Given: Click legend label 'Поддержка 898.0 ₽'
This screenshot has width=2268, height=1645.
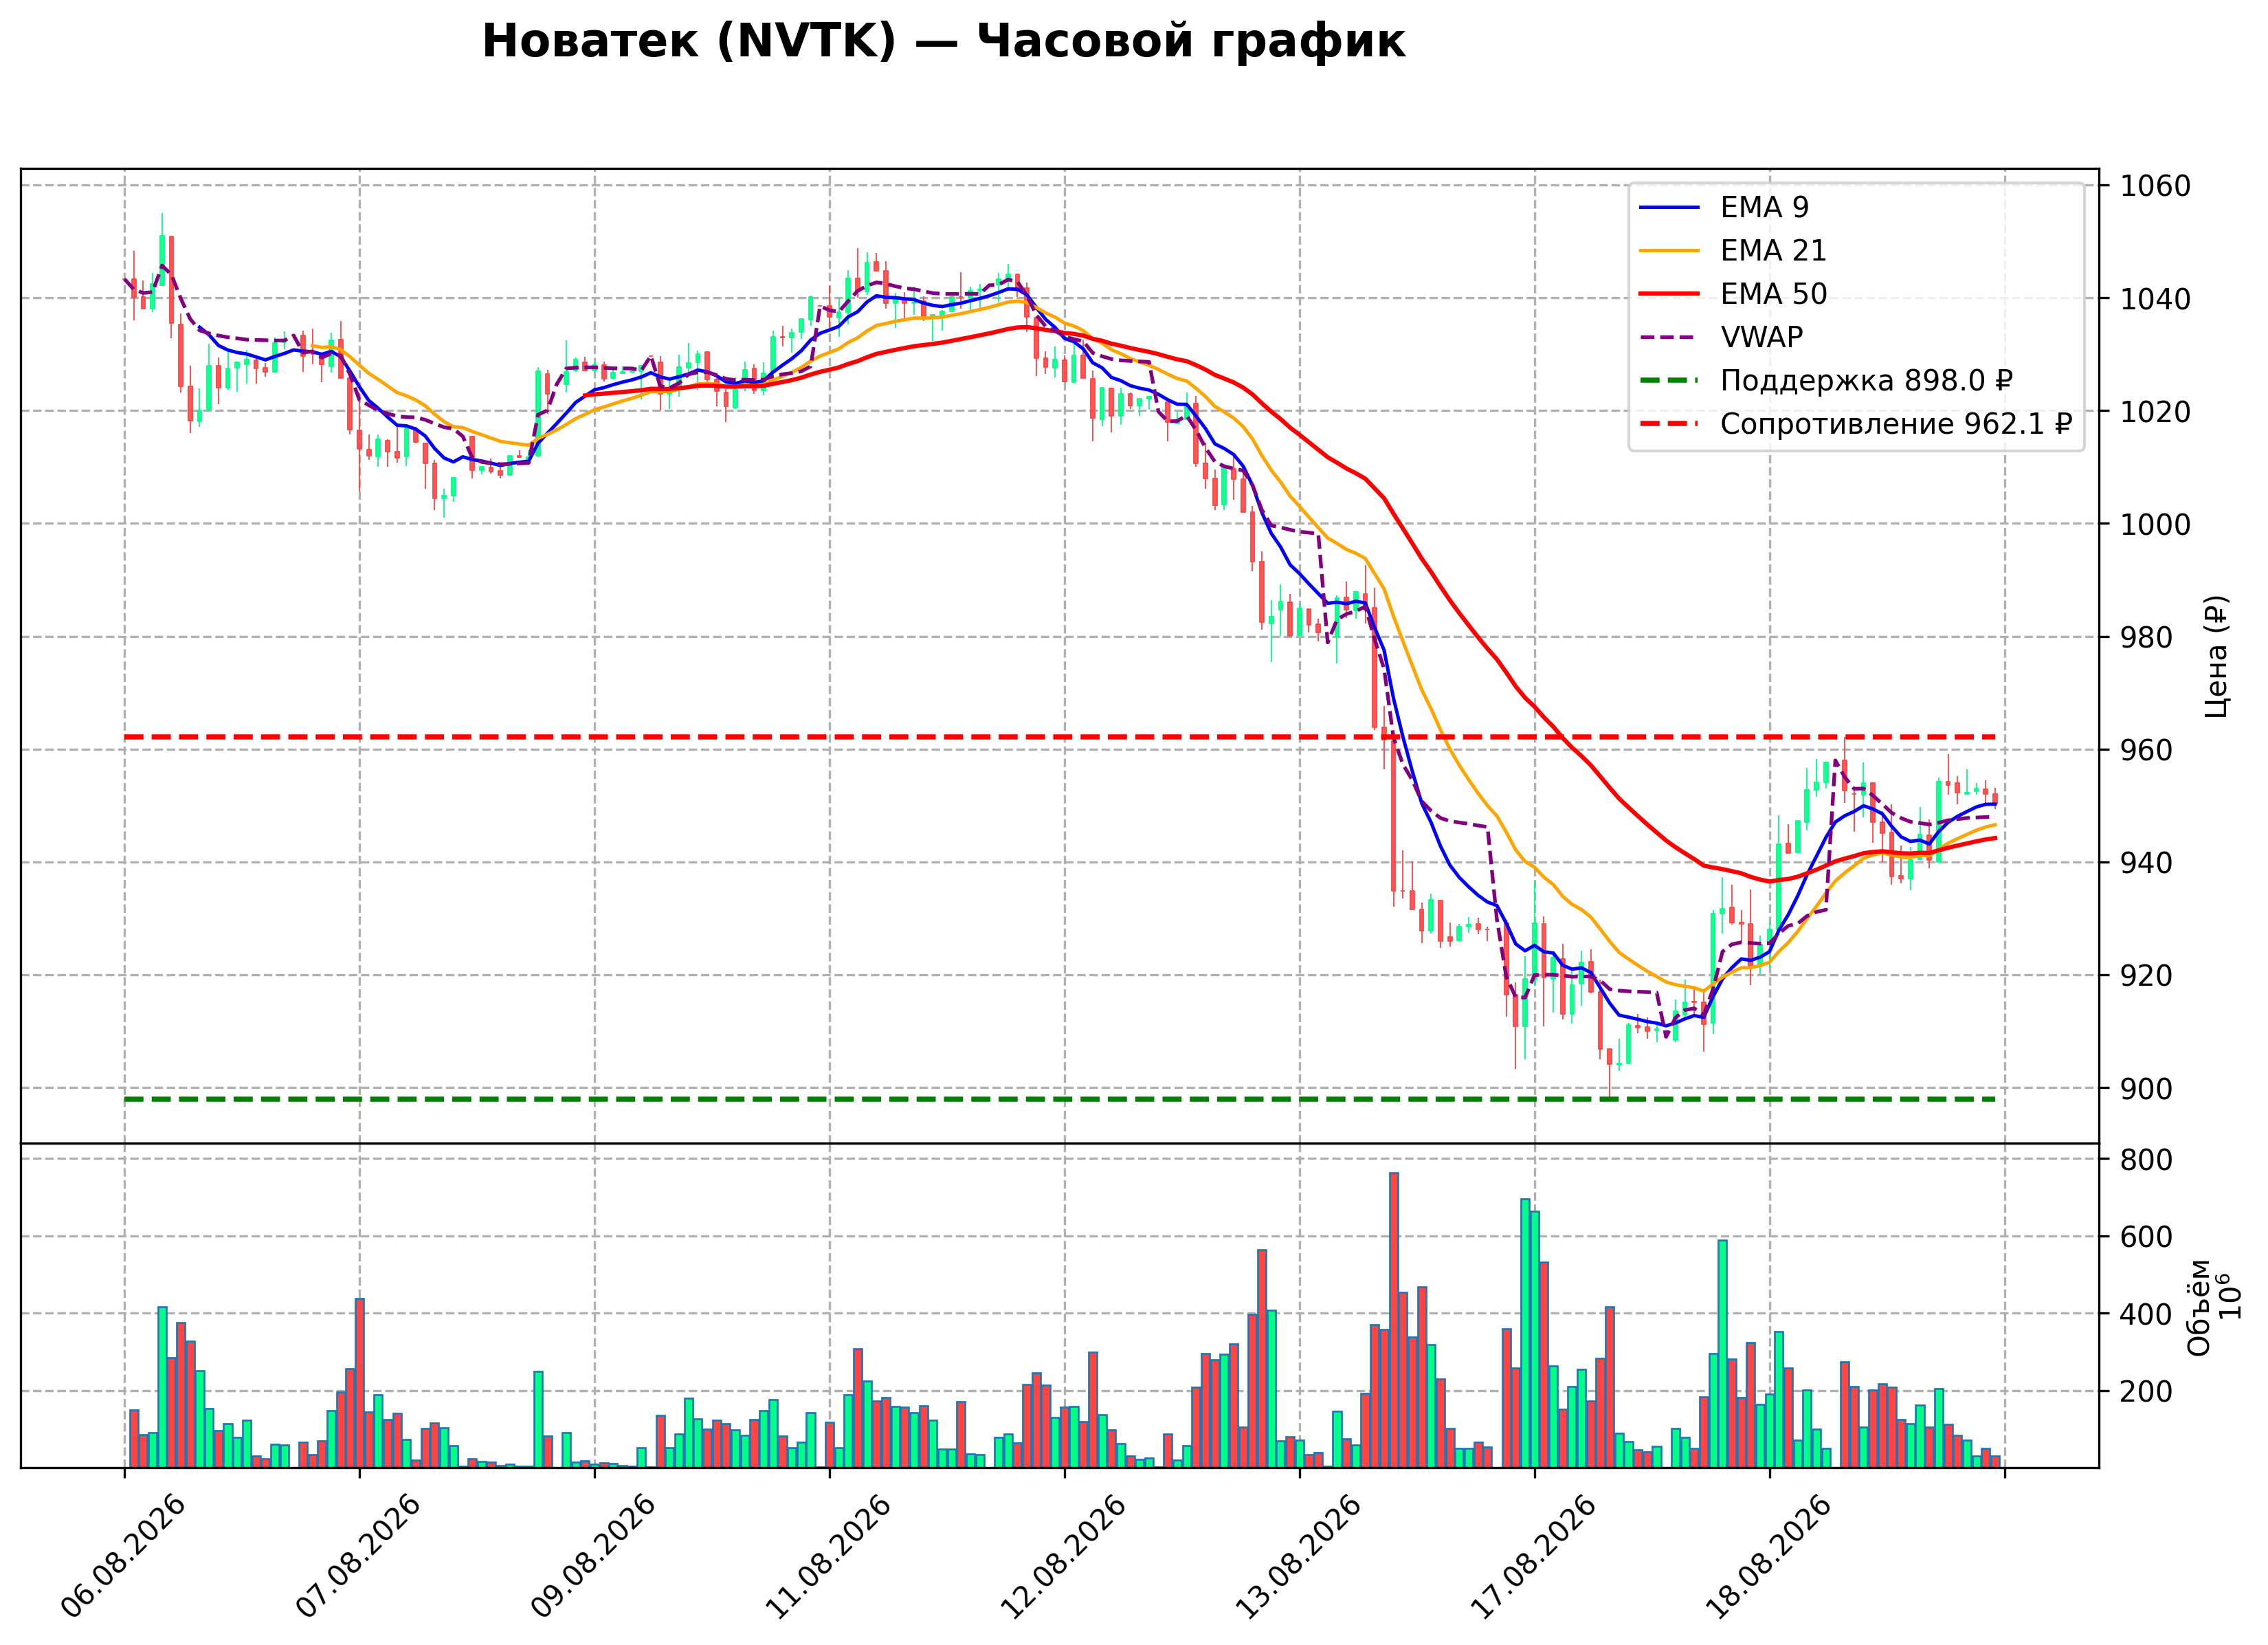Looking at the screenshot, I should (x=1866, y=381).
